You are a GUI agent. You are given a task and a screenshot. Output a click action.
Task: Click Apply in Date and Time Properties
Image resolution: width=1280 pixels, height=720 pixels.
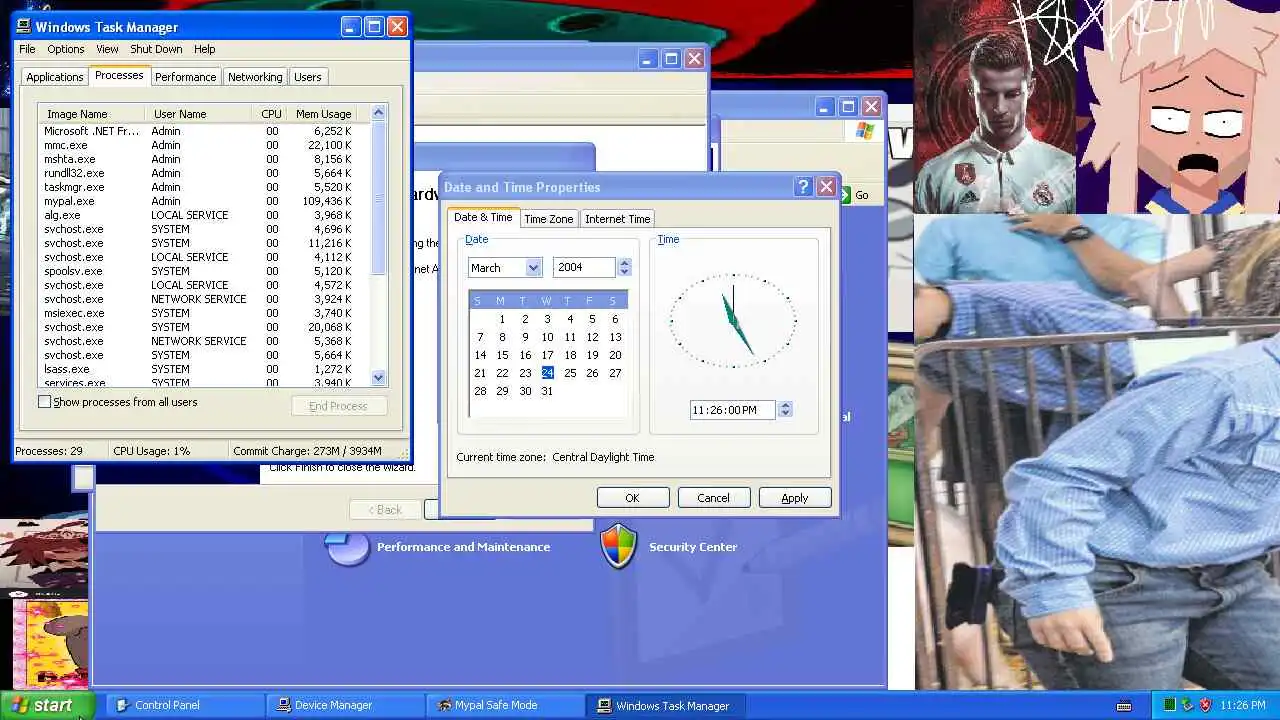click(x=795, y=498)
